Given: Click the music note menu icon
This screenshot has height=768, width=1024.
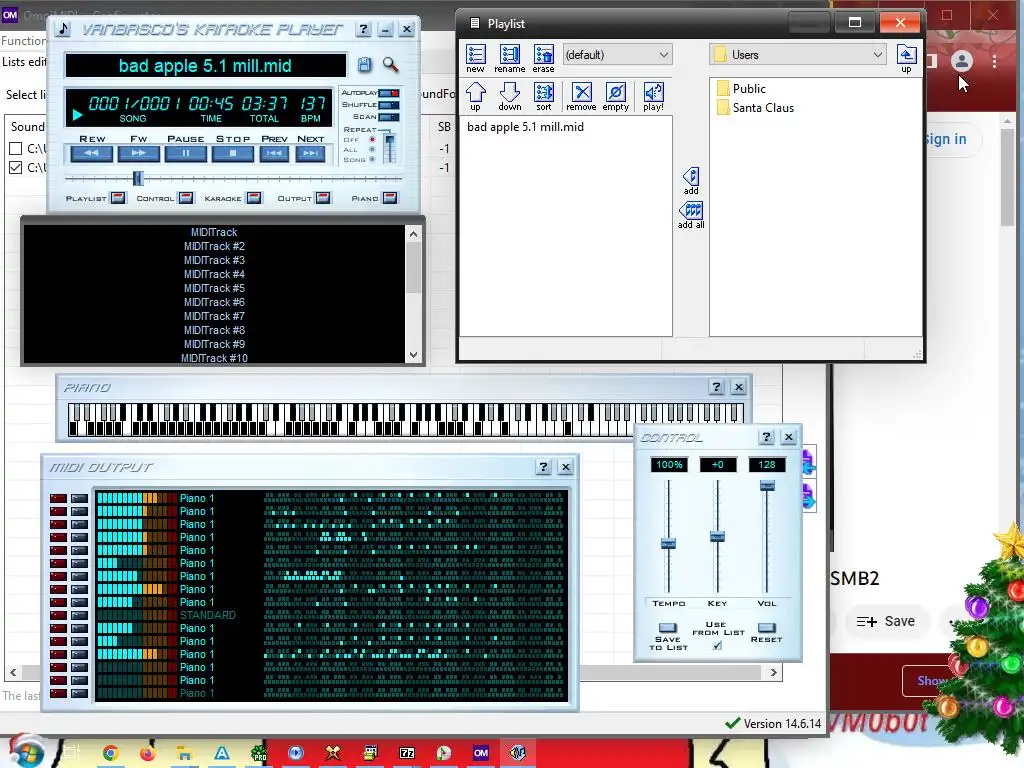Looking at the screenshot, I should click(x=63, y=29).
